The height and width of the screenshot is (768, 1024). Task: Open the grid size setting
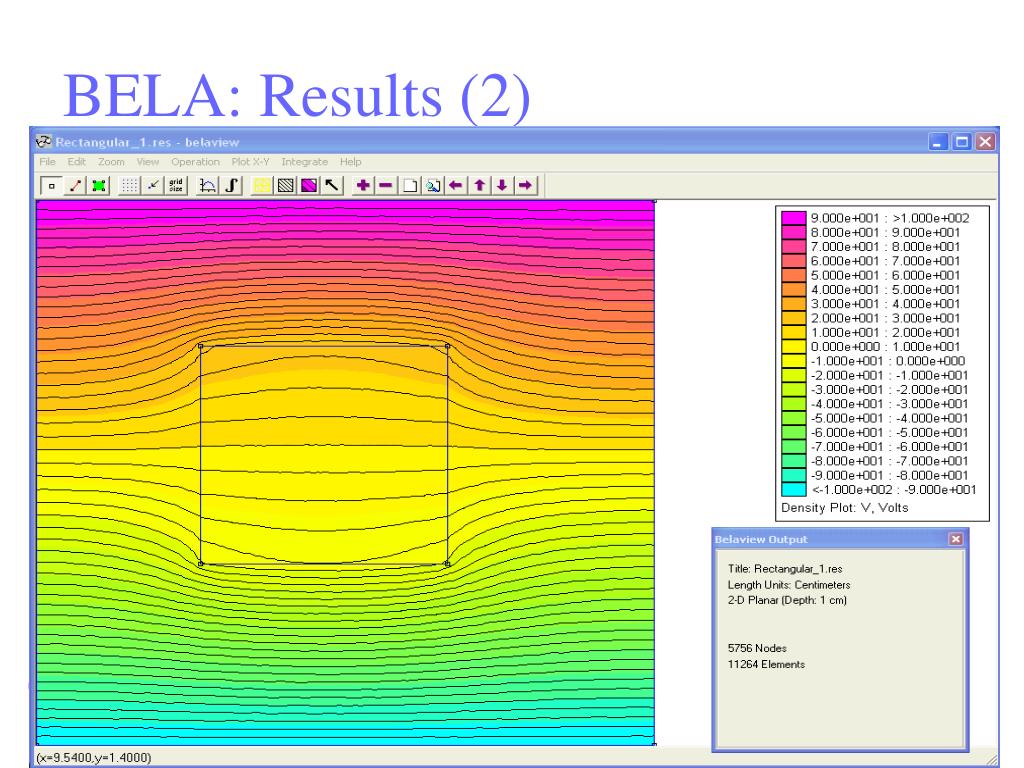coord(176,186)
